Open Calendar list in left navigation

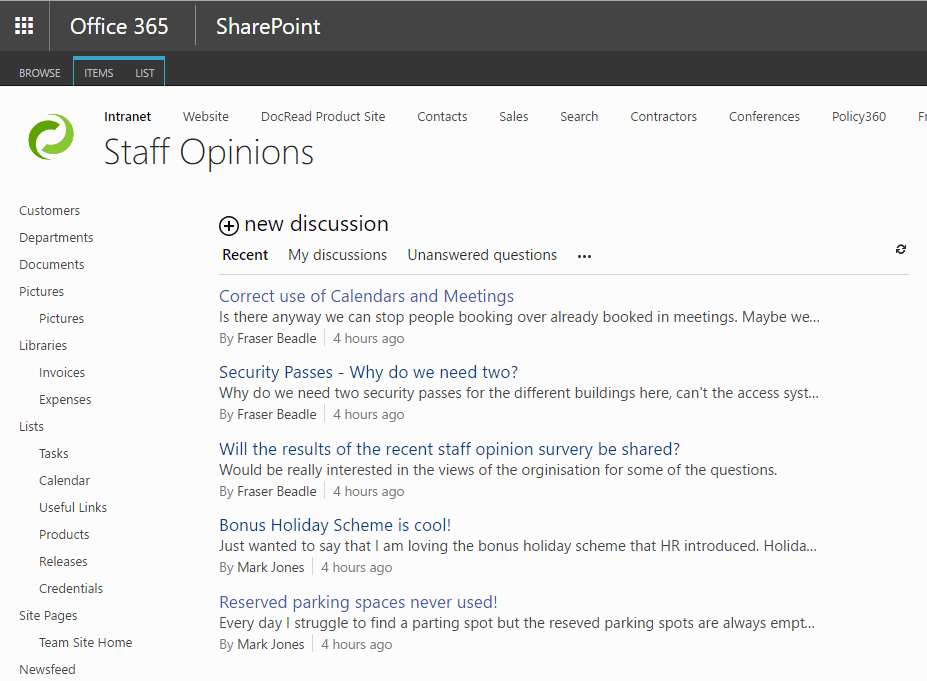pyautogui.click(x=64, y=480)
